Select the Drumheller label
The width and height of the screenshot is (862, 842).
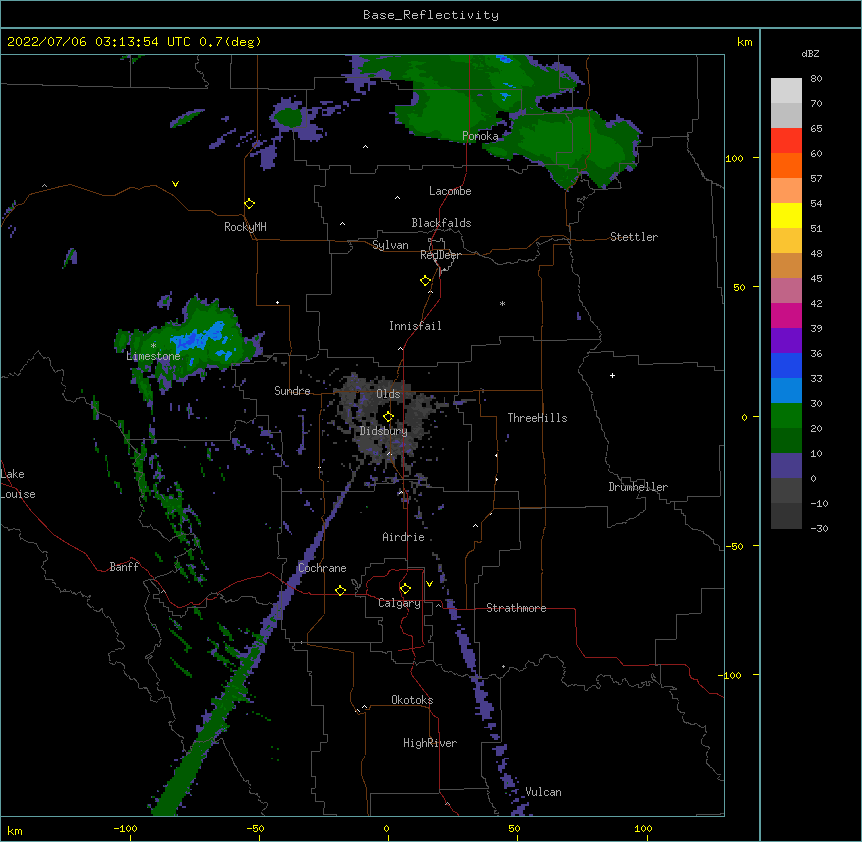coord(638,487)
